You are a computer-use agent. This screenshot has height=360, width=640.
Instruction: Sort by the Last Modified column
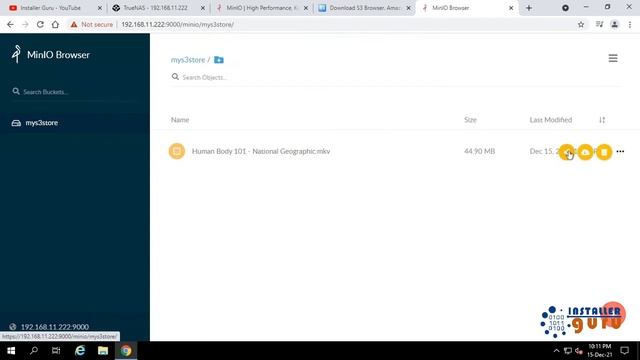[x=551, y=120]
